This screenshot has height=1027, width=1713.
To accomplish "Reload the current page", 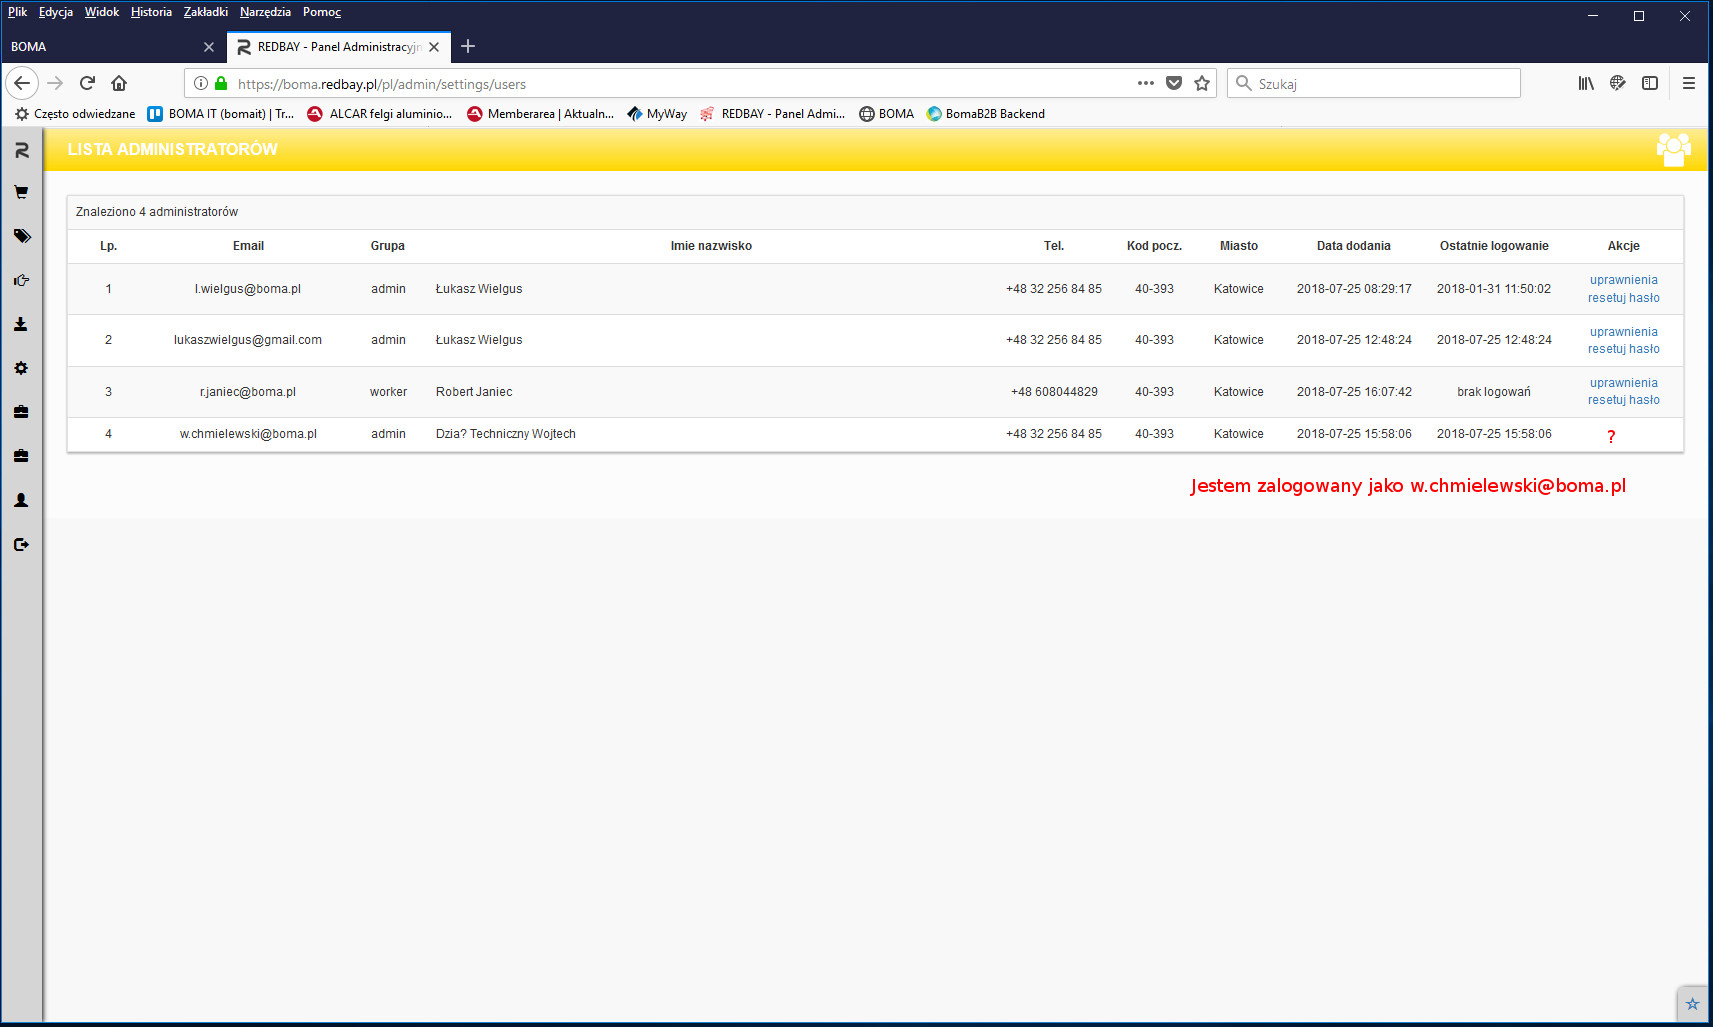I will 87,83.
